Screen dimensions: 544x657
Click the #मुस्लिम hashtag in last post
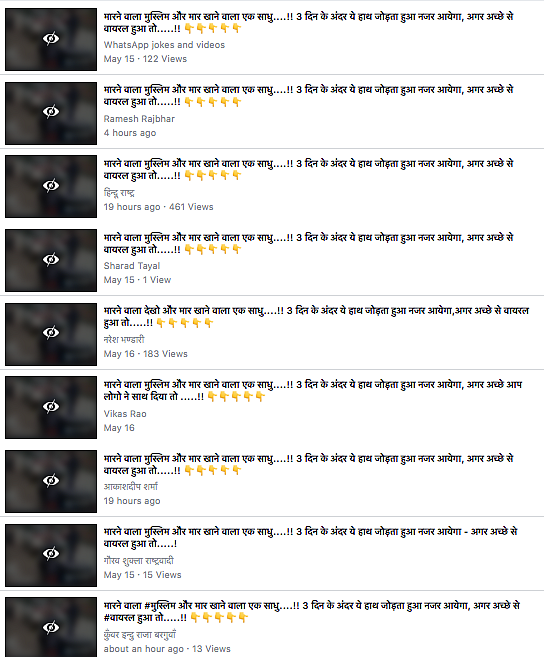tap(160, 606)
